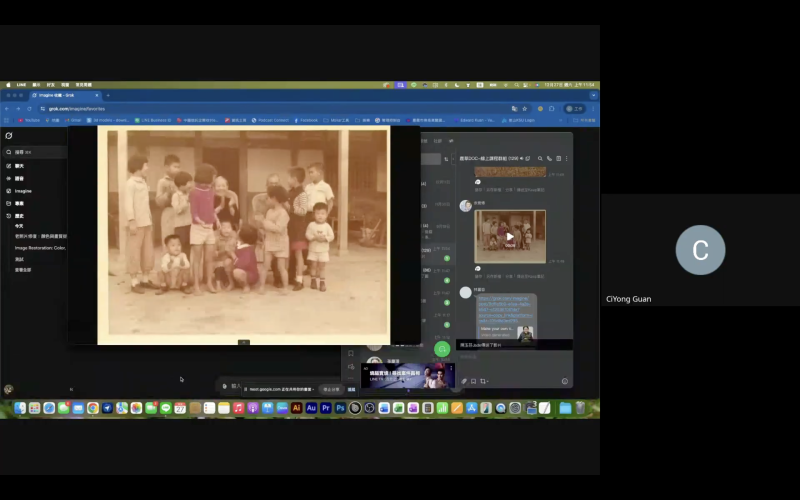Click the attach file paperclip icon
The width and height of the screenshot is (800, 500).
tap(463, 381)
